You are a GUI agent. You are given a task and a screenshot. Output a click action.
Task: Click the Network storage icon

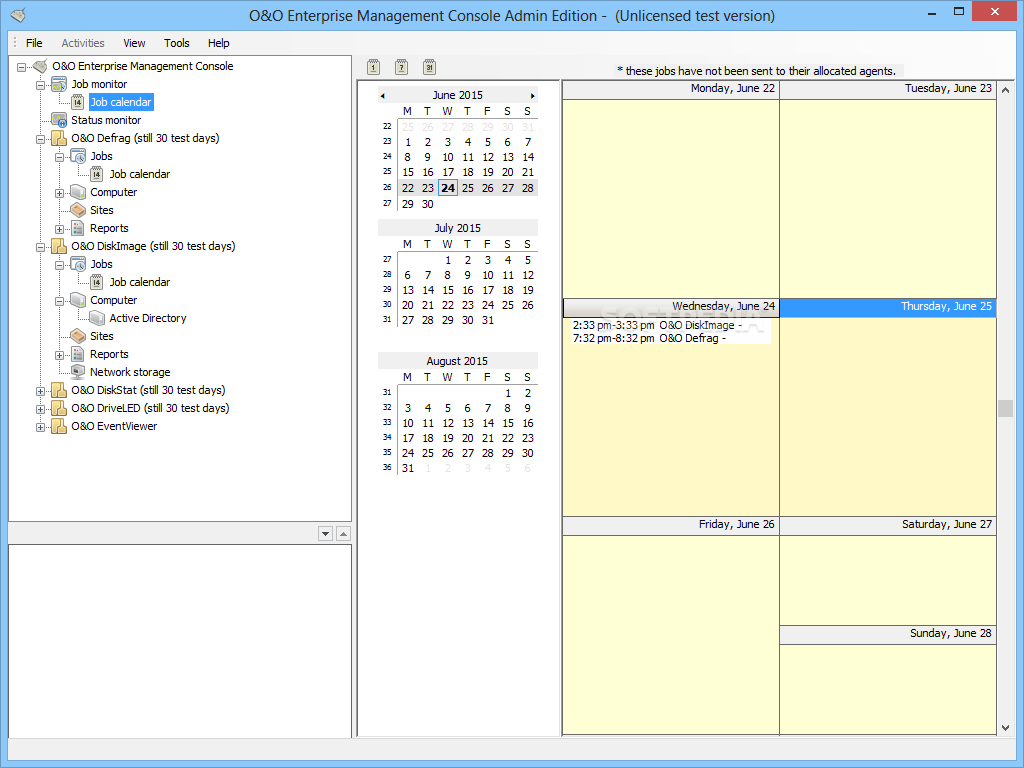pos(78,372)
